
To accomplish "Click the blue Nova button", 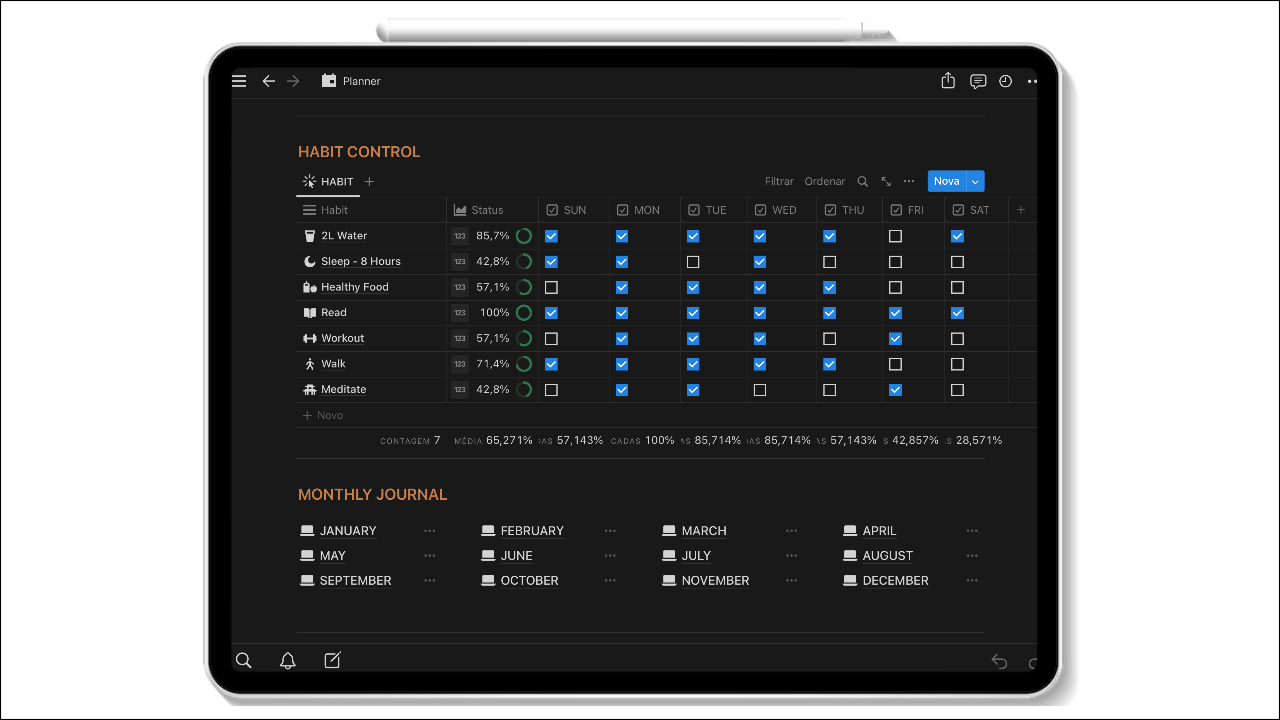I will click(945, 181).
